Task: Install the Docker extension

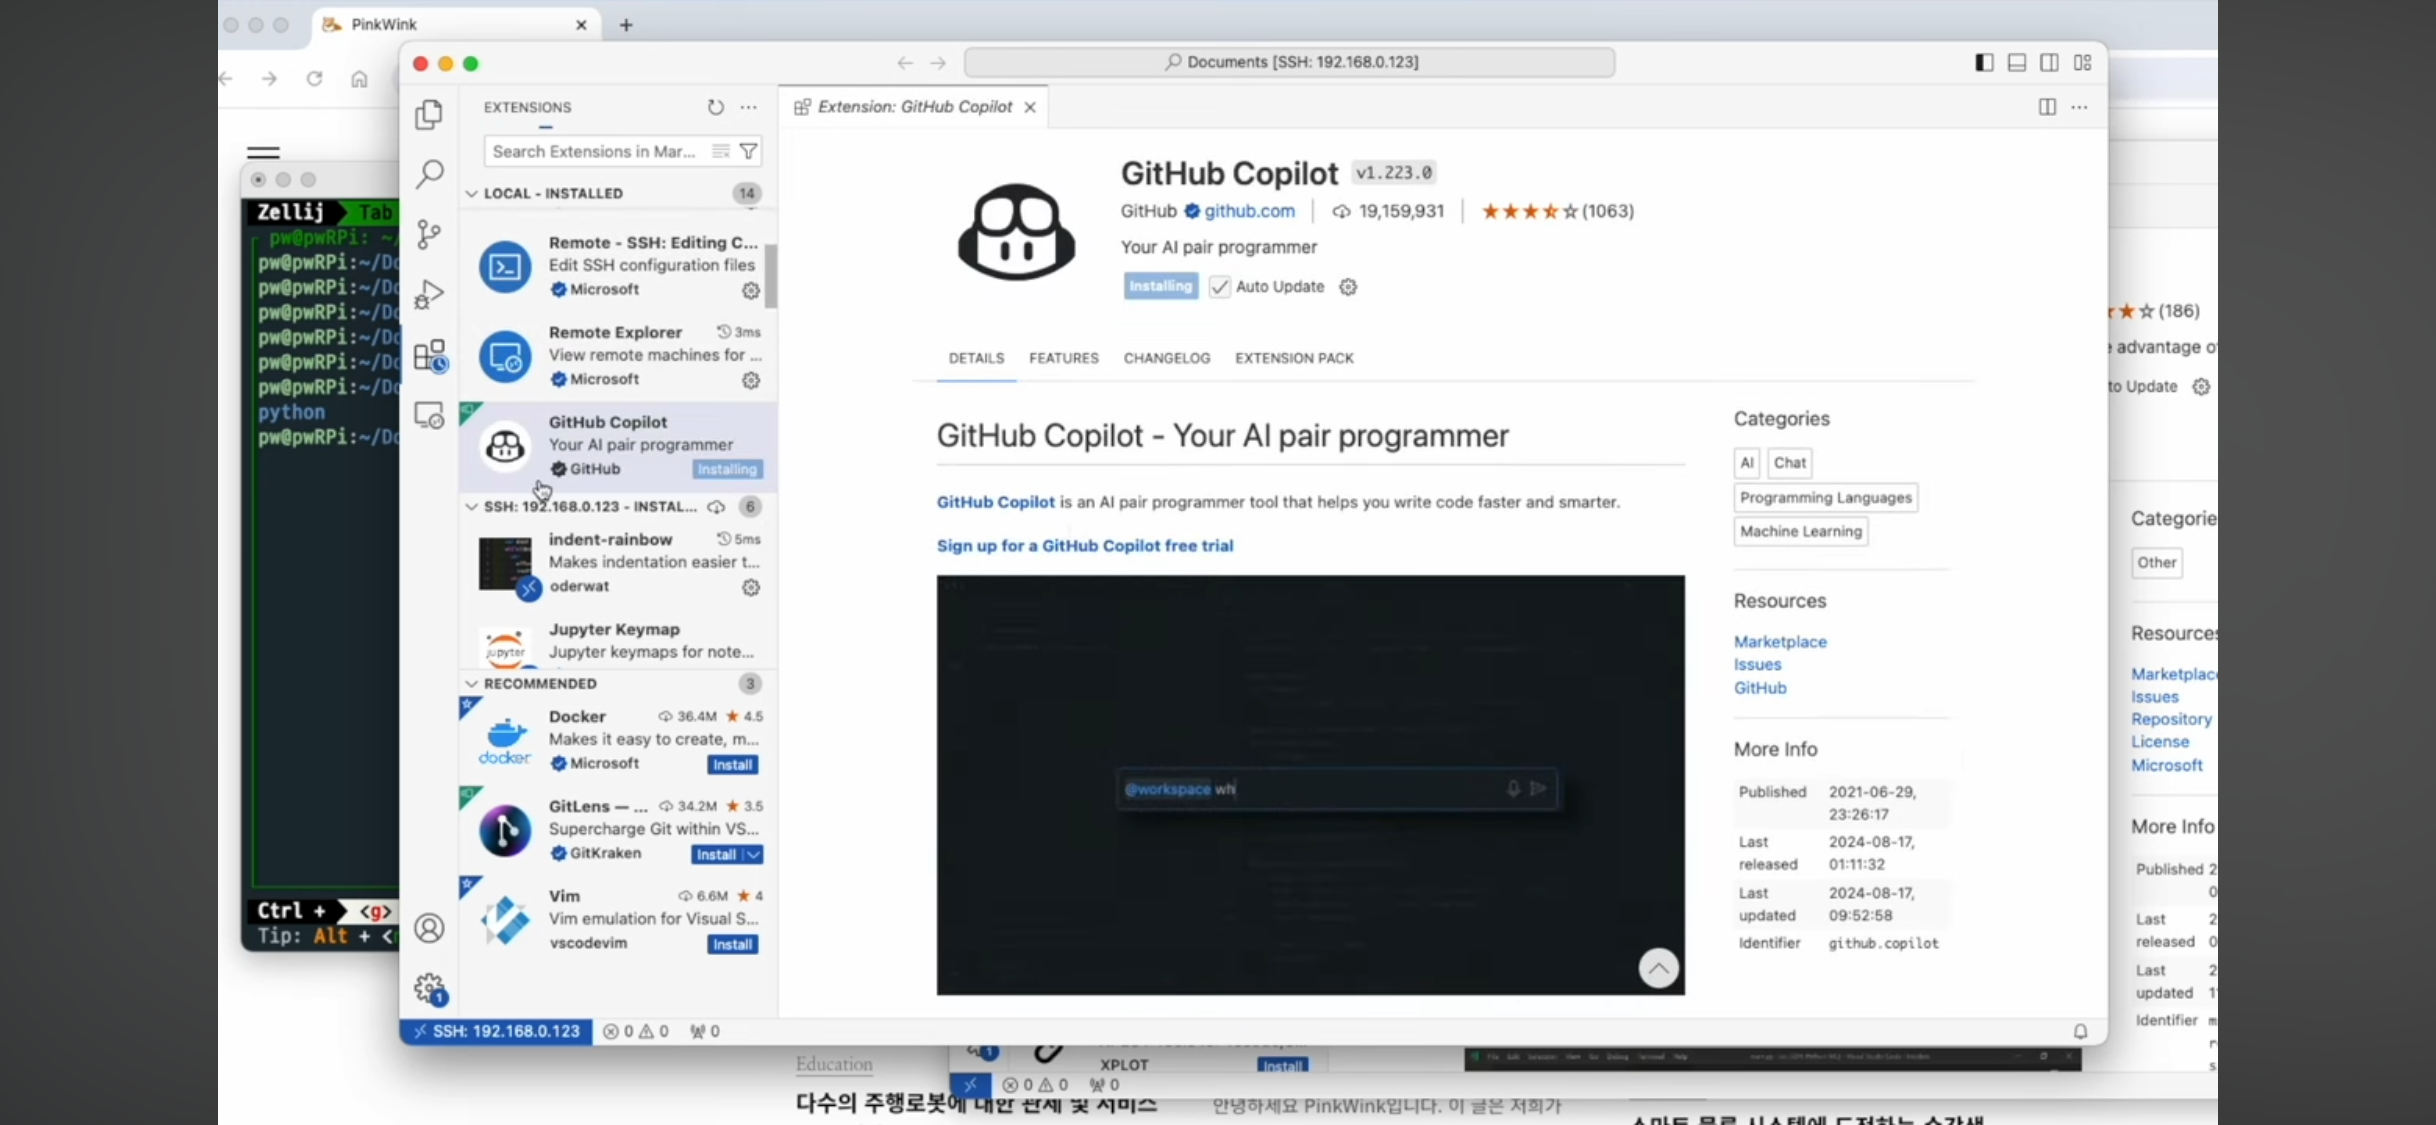Action: tap(732, 764)
